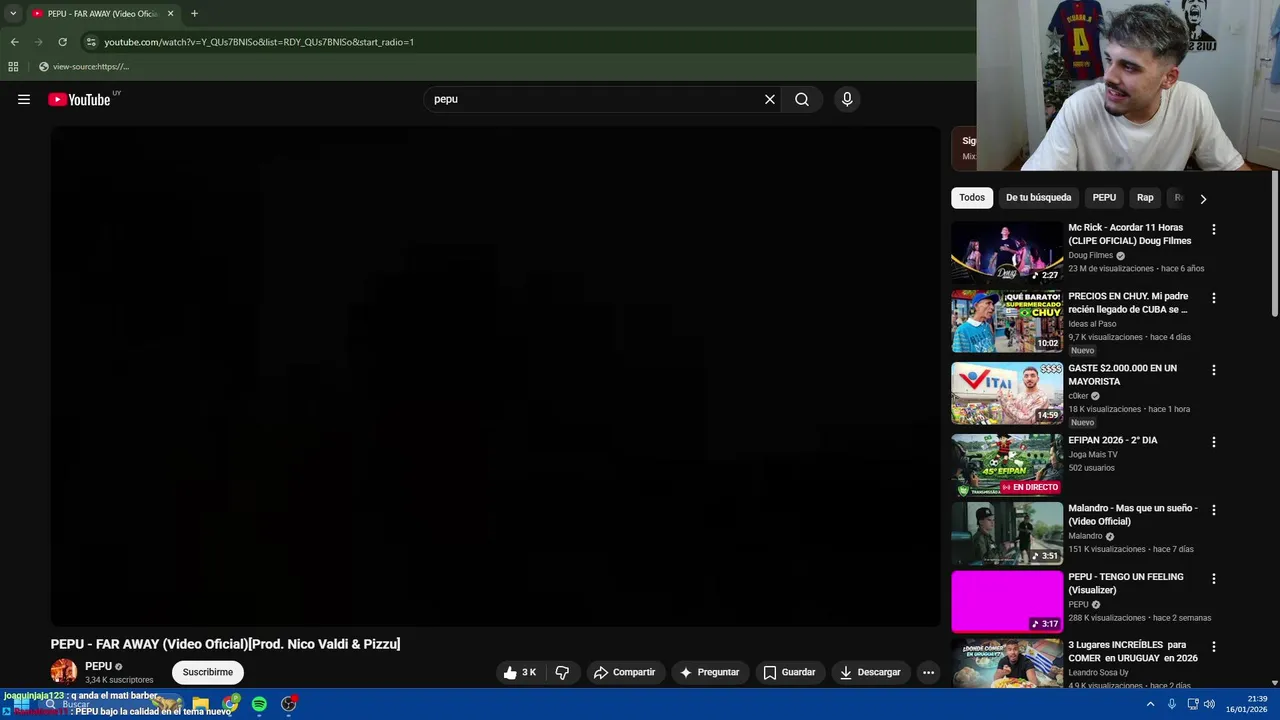Open a new browser tab

194,14
